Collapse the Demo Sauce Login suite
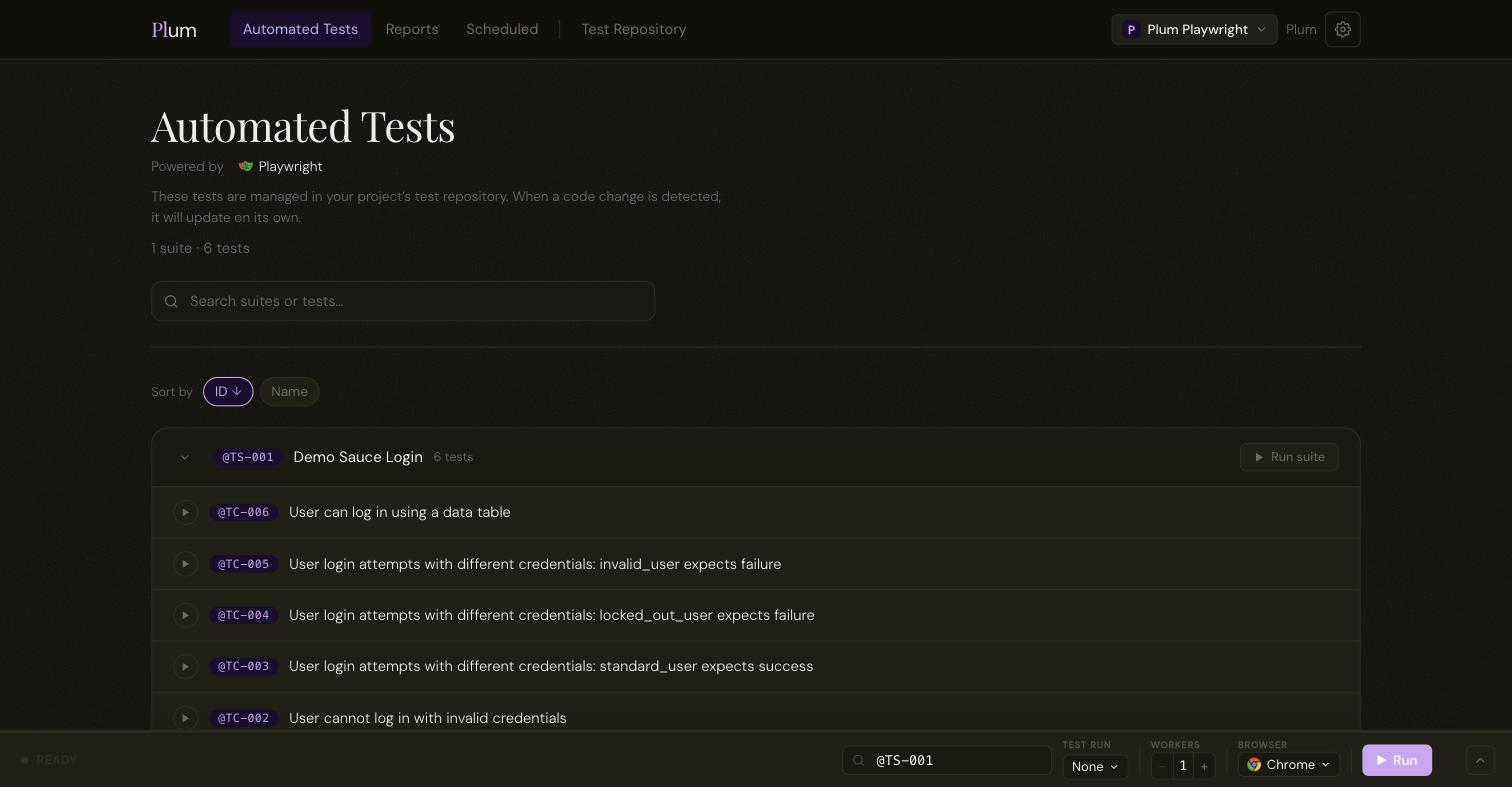This screenshot has width=1512, height=787. click(x=184, y=457)
